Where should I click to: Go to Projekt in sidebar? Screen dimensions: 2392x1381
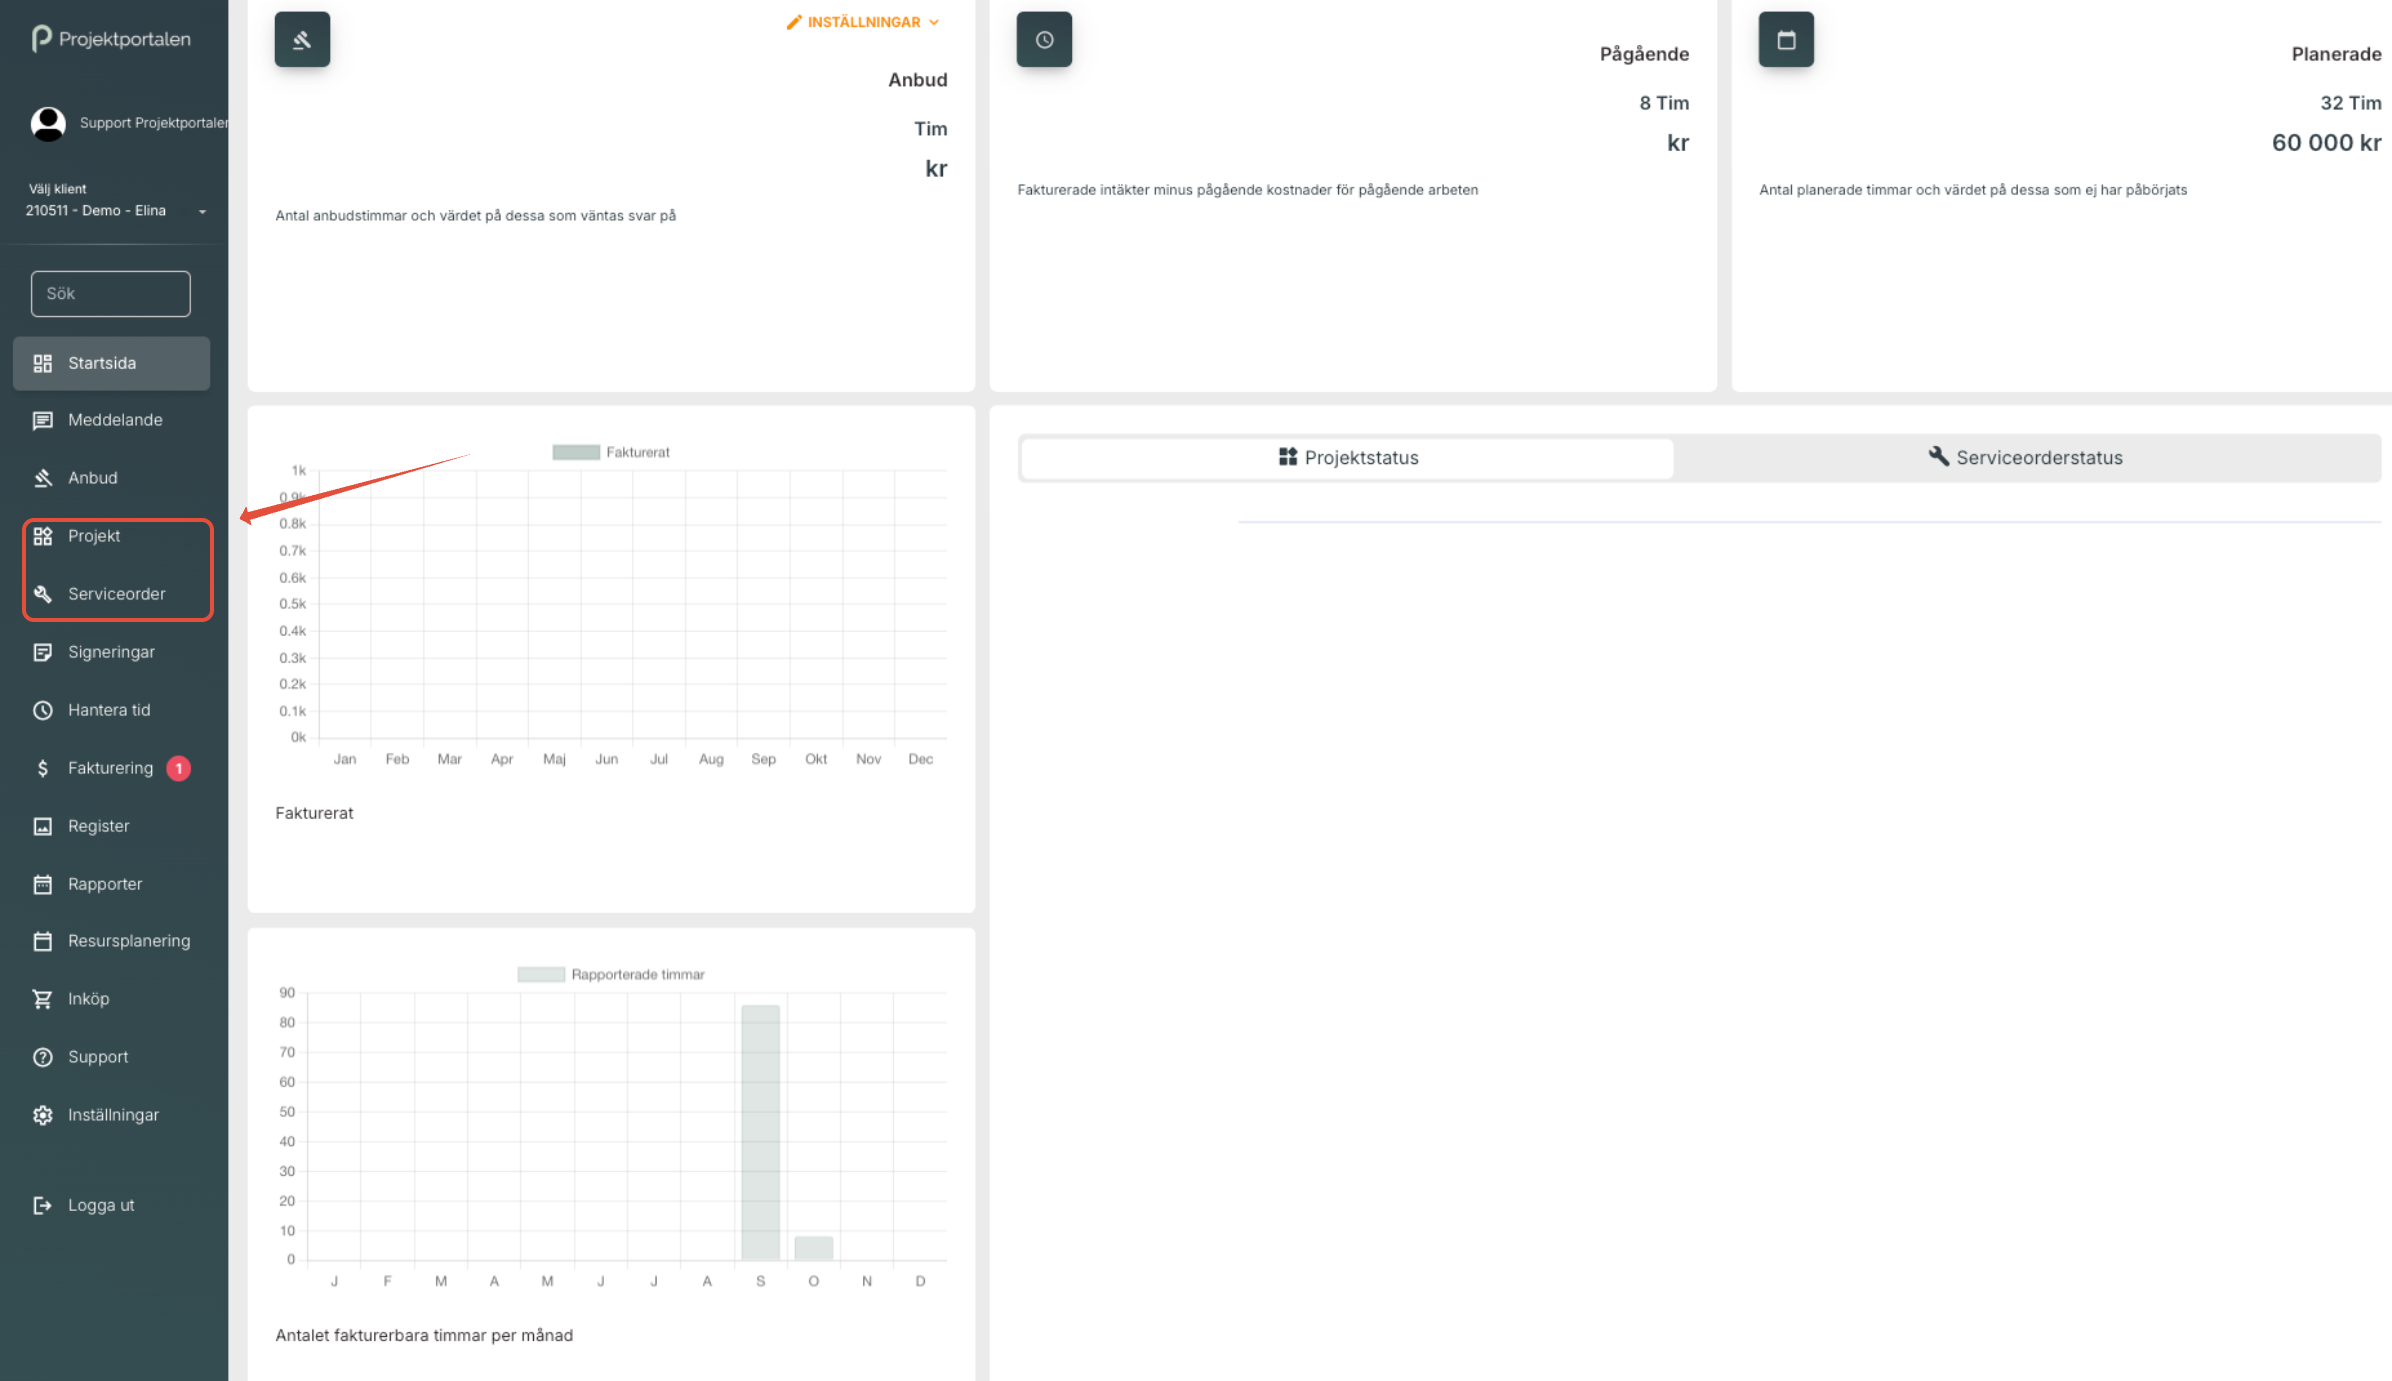(x=94, y=536)
